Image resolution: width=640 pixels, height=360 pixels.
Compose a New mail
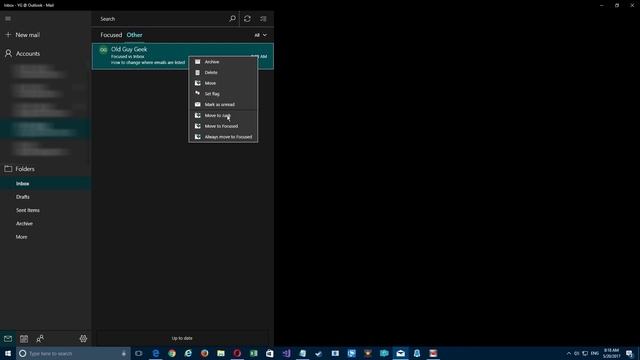pos(22,35)
